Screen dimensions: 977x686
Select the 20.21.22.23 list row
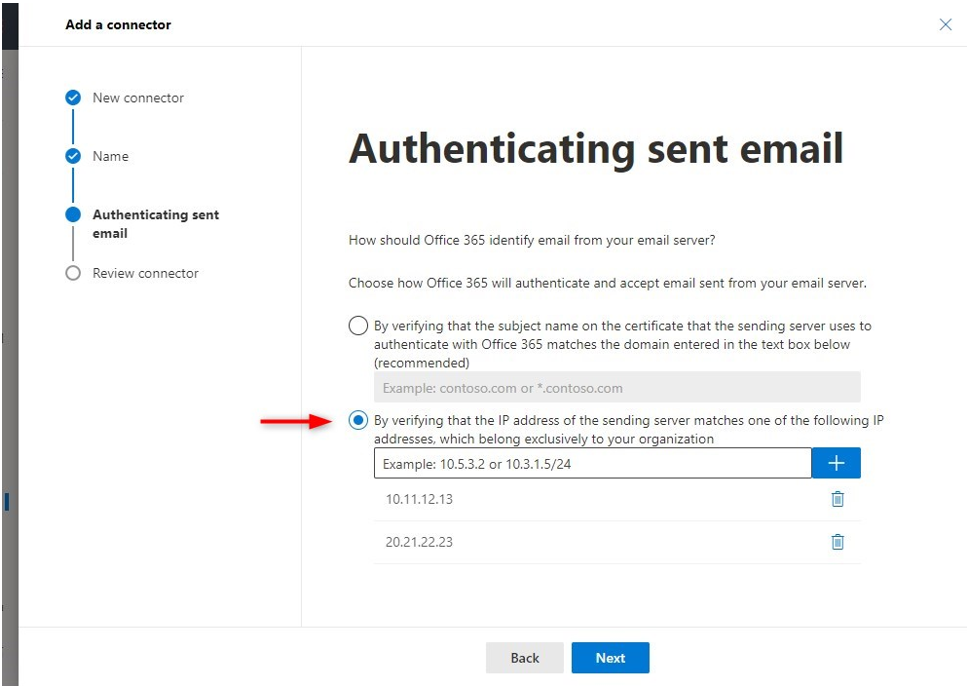[x=617, y=543]
